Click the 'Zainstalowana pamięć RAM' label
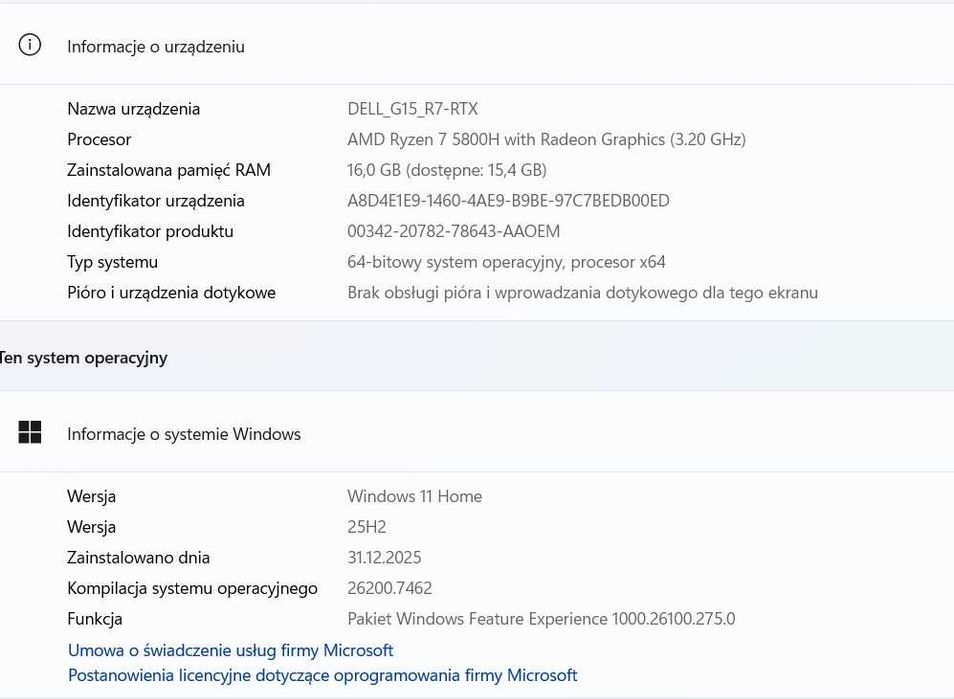954x699 pixels. point(169,170)
